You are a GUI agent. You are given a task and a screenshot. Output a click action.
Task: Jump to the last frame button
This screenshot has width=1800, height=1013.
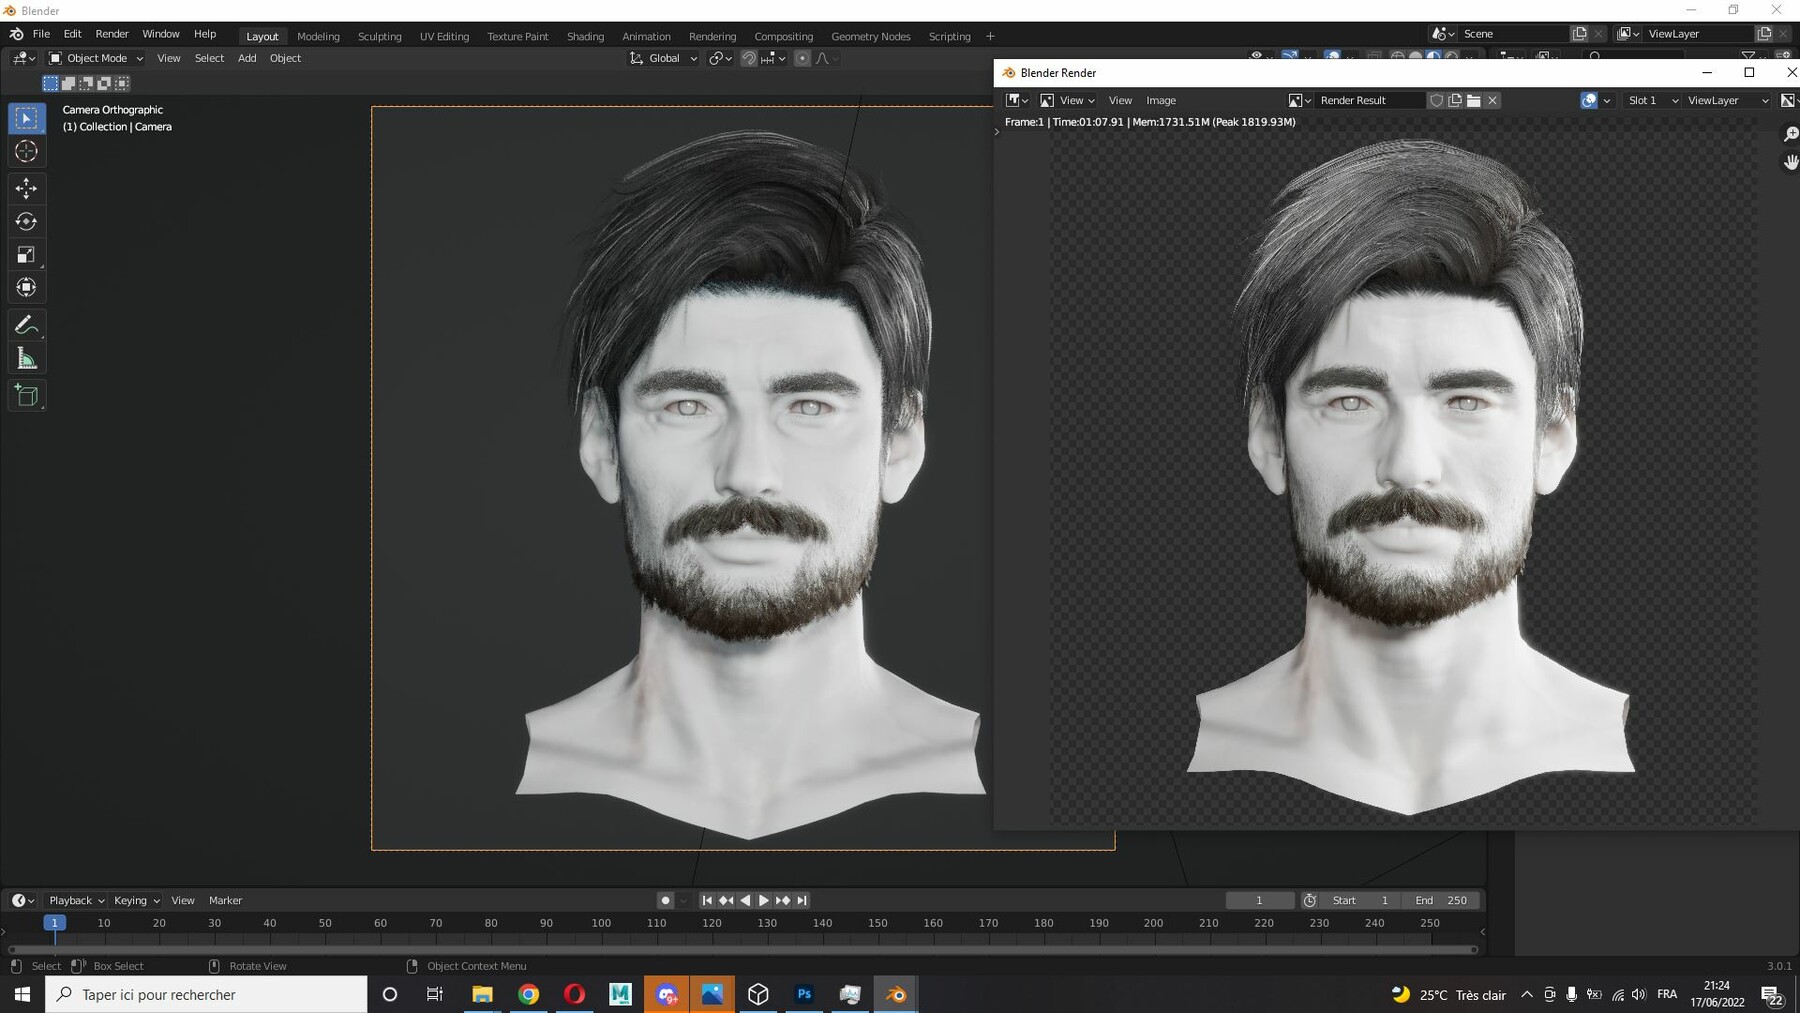coord(802,900)
